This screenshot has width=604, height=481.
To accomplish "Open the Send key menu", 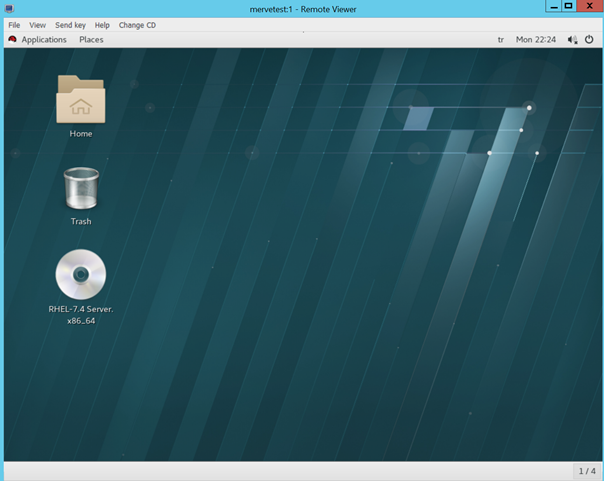I will coord(70,25).
